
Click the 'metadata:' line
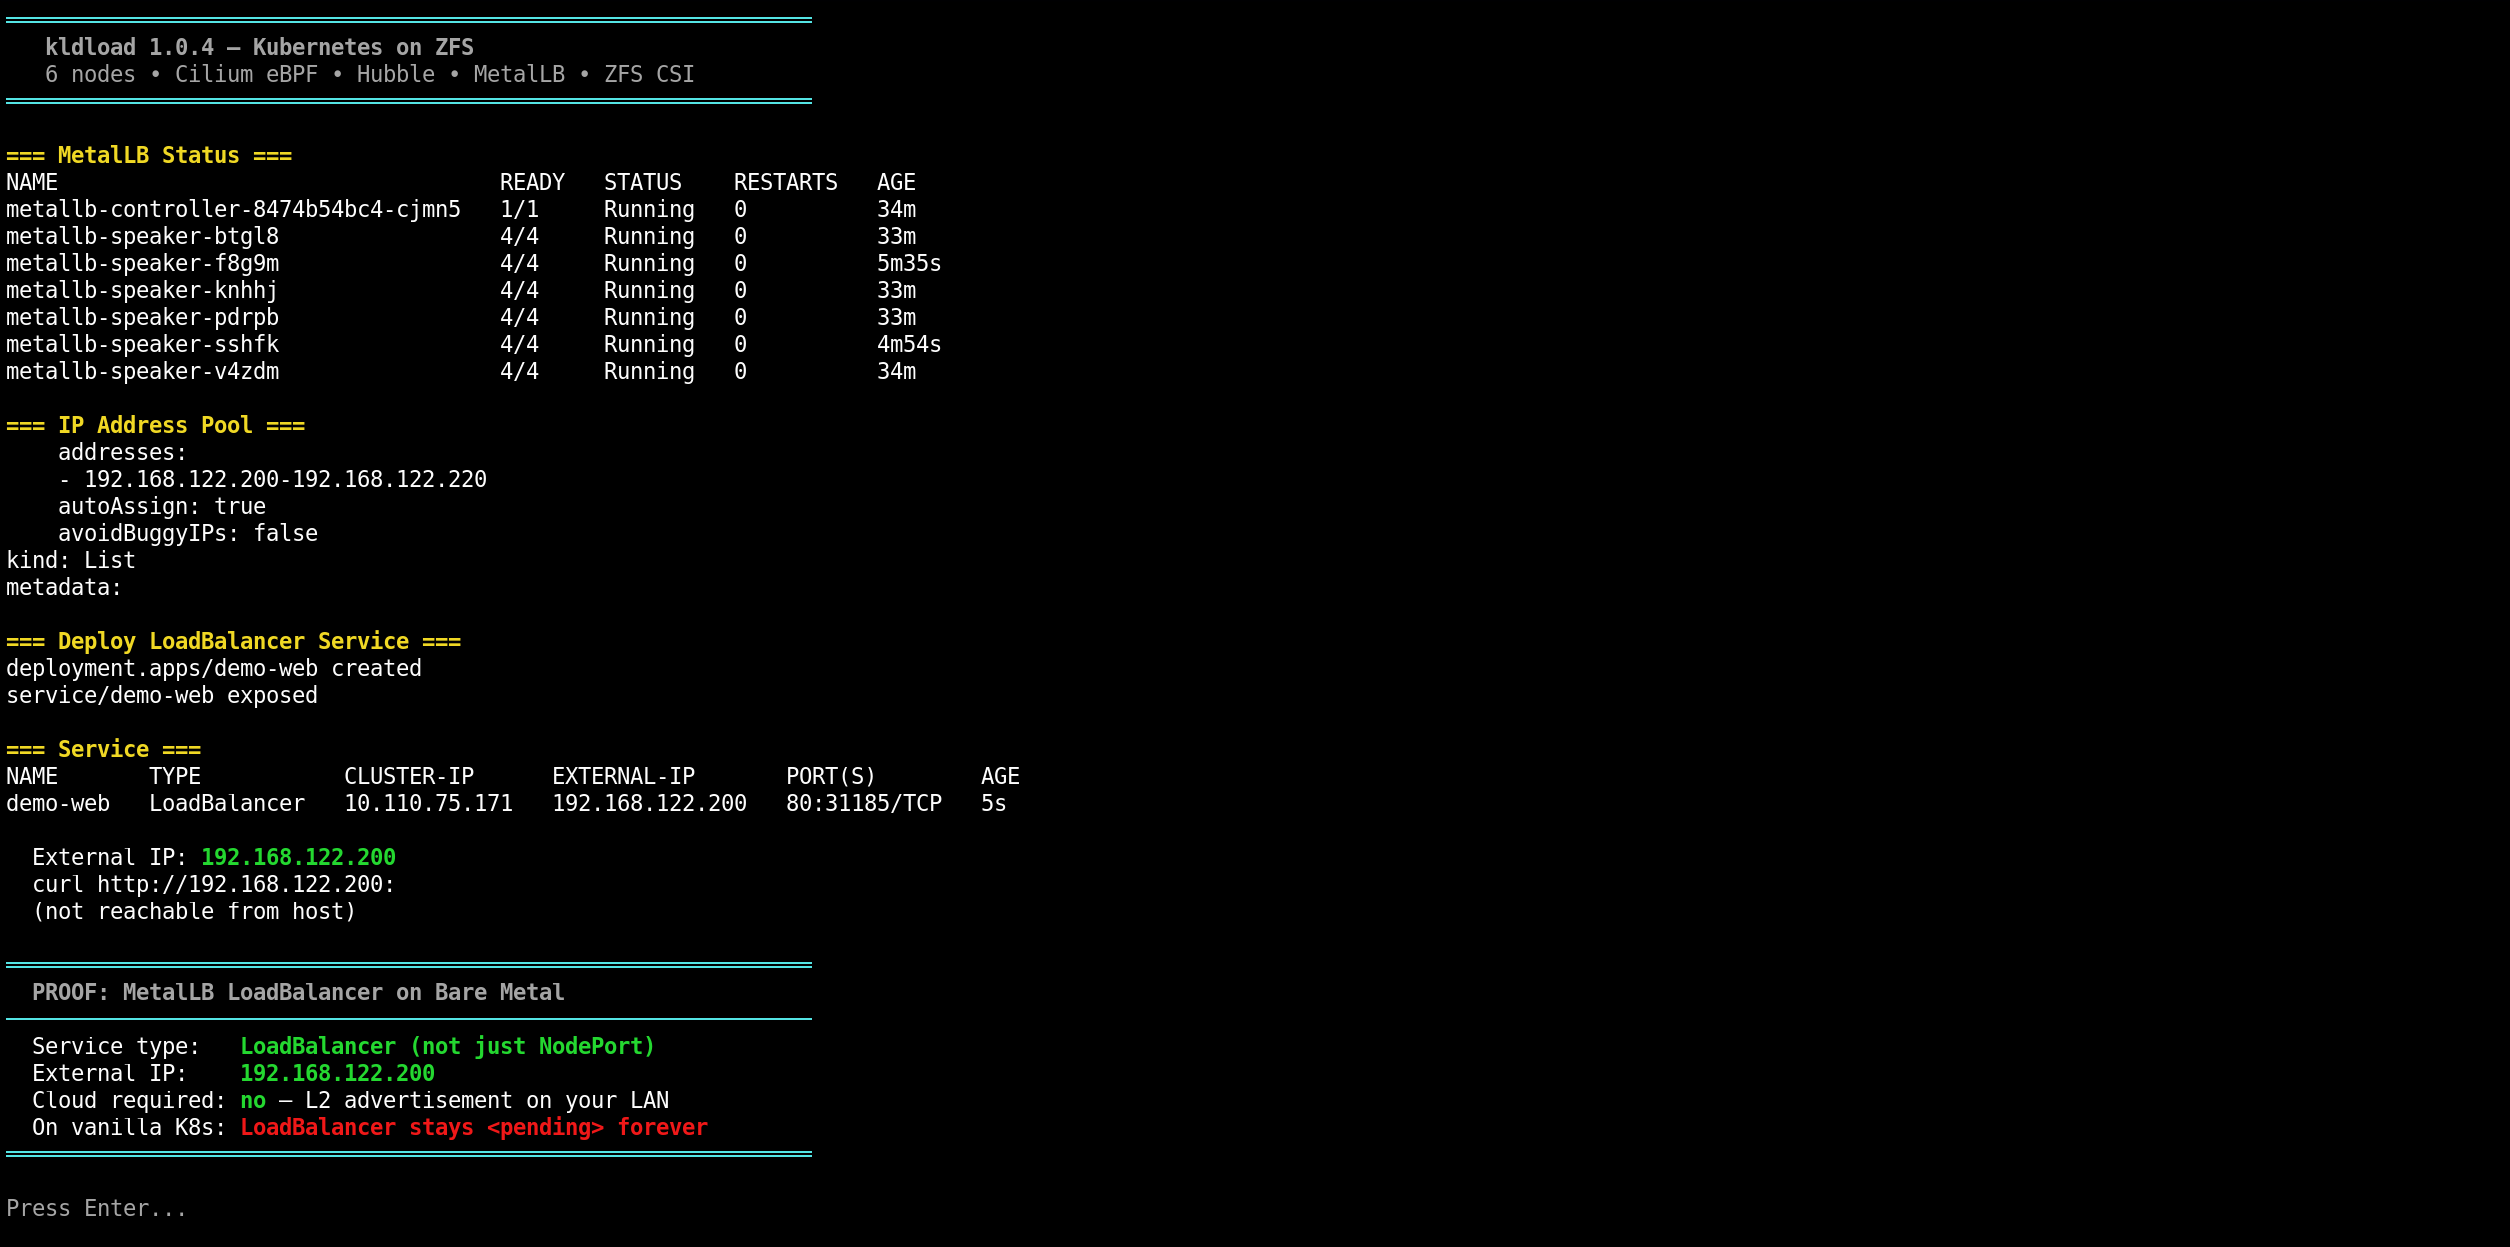tap(64, 587)
